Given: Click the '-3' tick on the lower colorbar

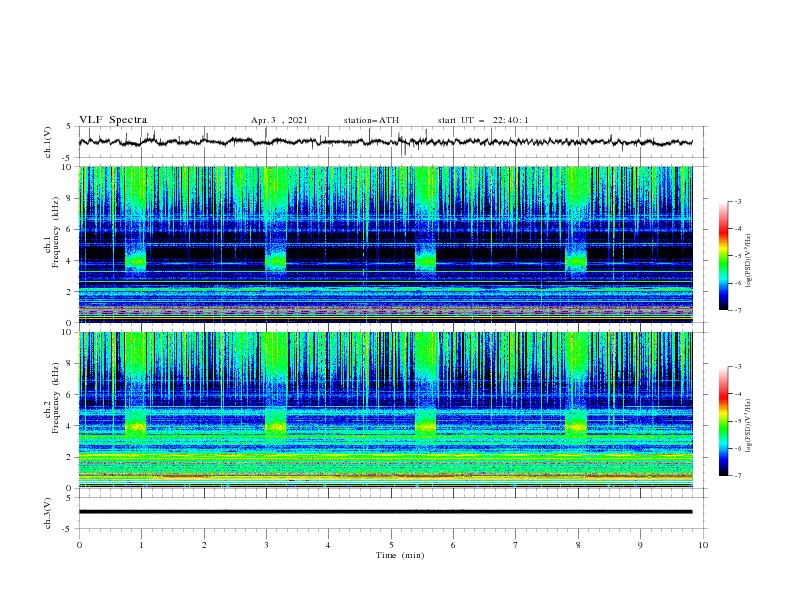Looking at the screenshot, I should click(x=737, y=367).
